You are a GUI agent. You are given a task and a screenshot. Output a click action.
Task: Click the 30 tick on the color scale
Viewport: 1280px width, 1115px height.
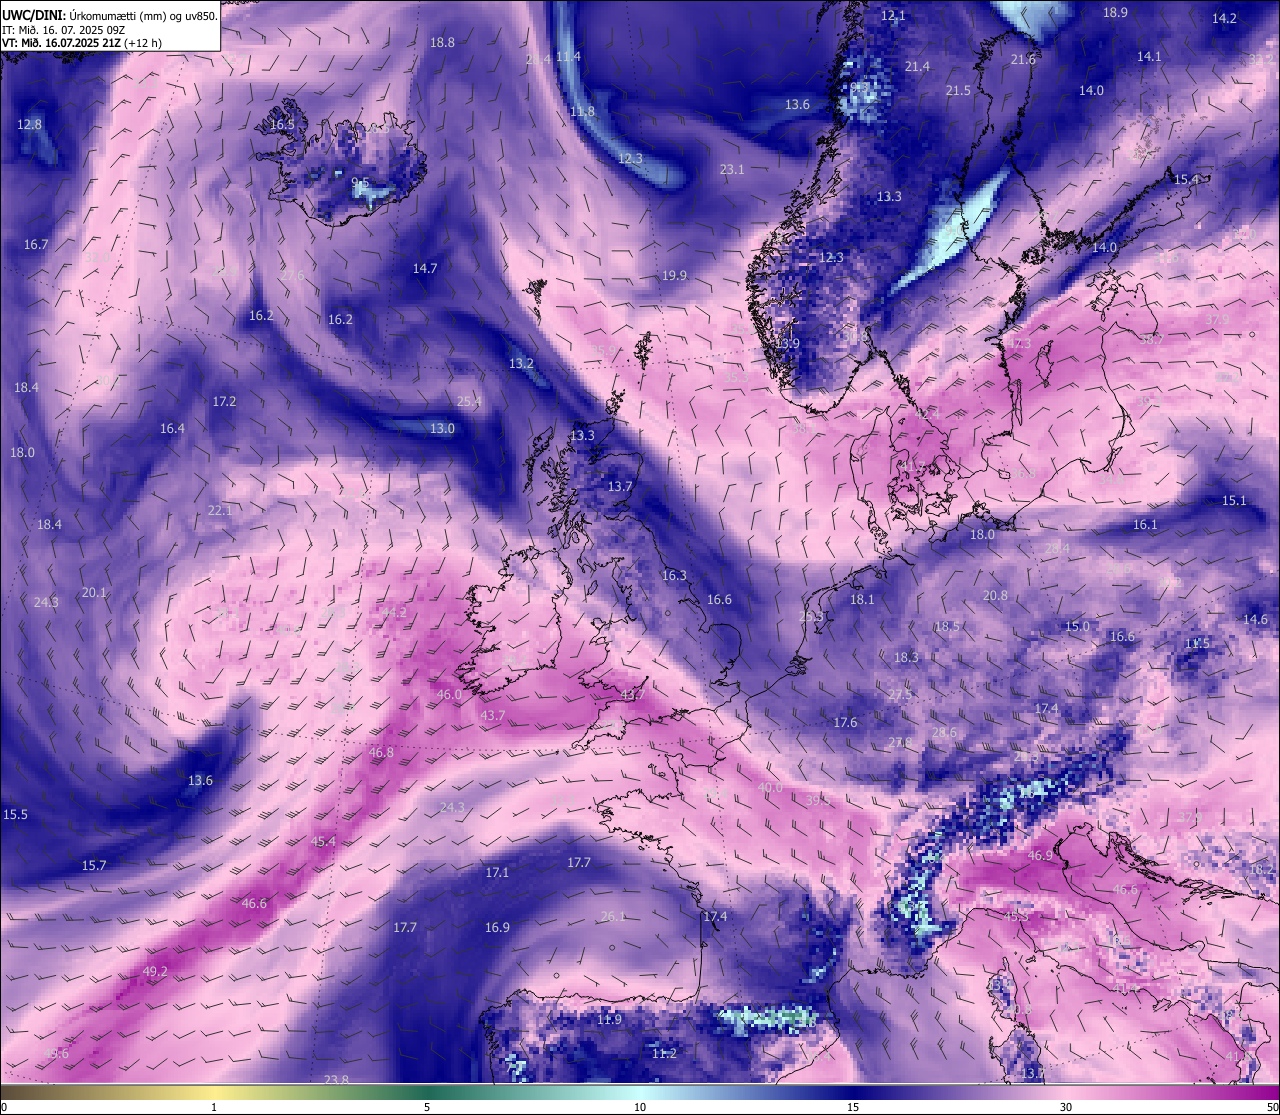[1066, 1107]
